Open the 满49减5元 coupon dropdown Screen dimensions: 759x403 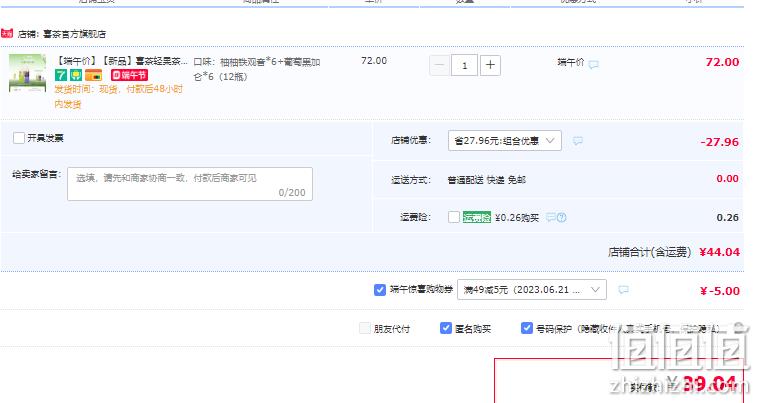click(531, 289)
